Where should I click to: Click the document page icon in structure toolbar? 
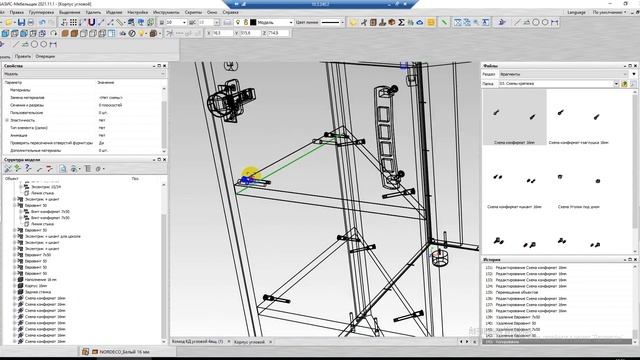click(x=62, y=168)
